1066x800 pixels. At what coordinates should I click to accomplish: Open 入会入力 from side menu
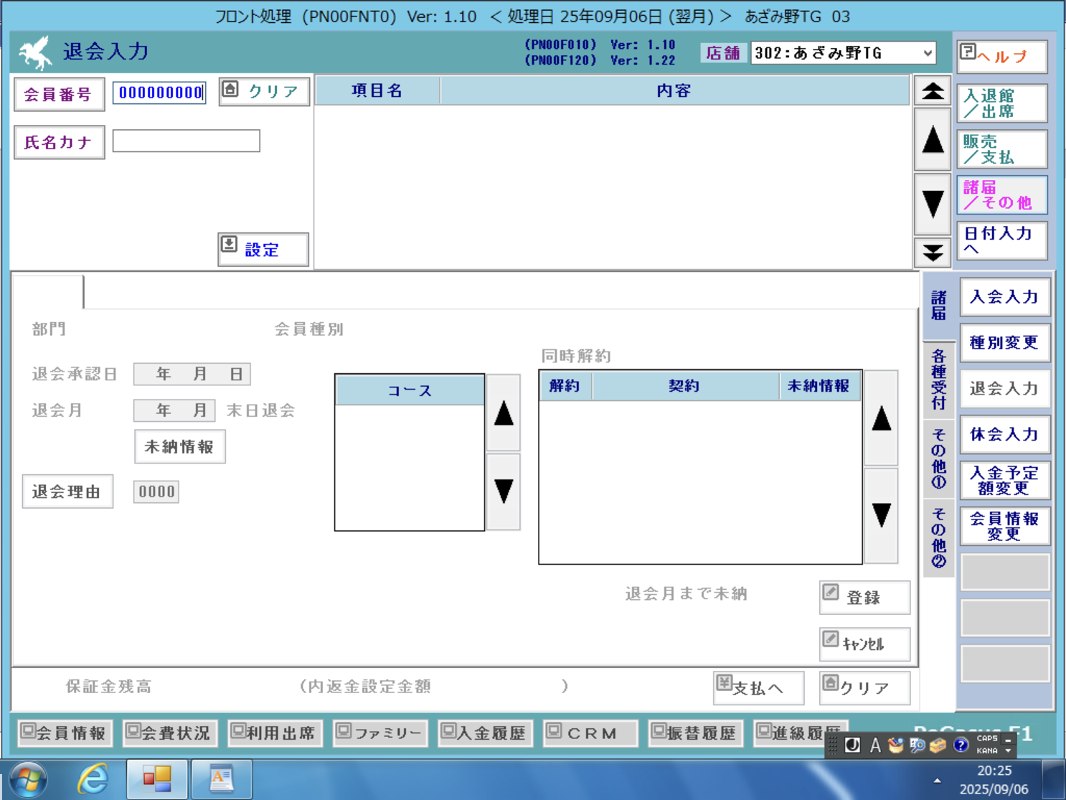(x=1004, y=297)
